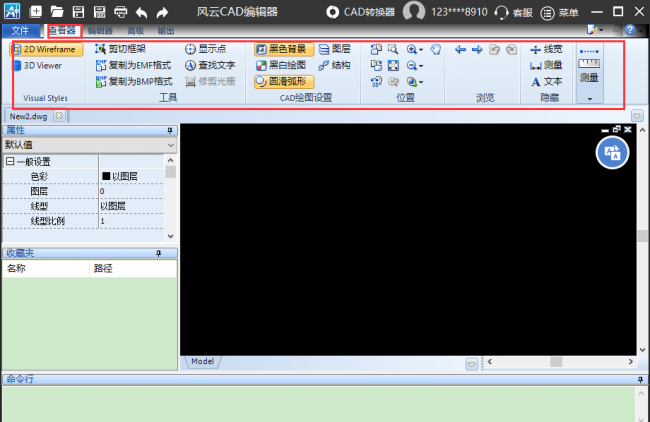Pin the 属性 panel
Screen dimensions: 650x422
tap(170, 131)
